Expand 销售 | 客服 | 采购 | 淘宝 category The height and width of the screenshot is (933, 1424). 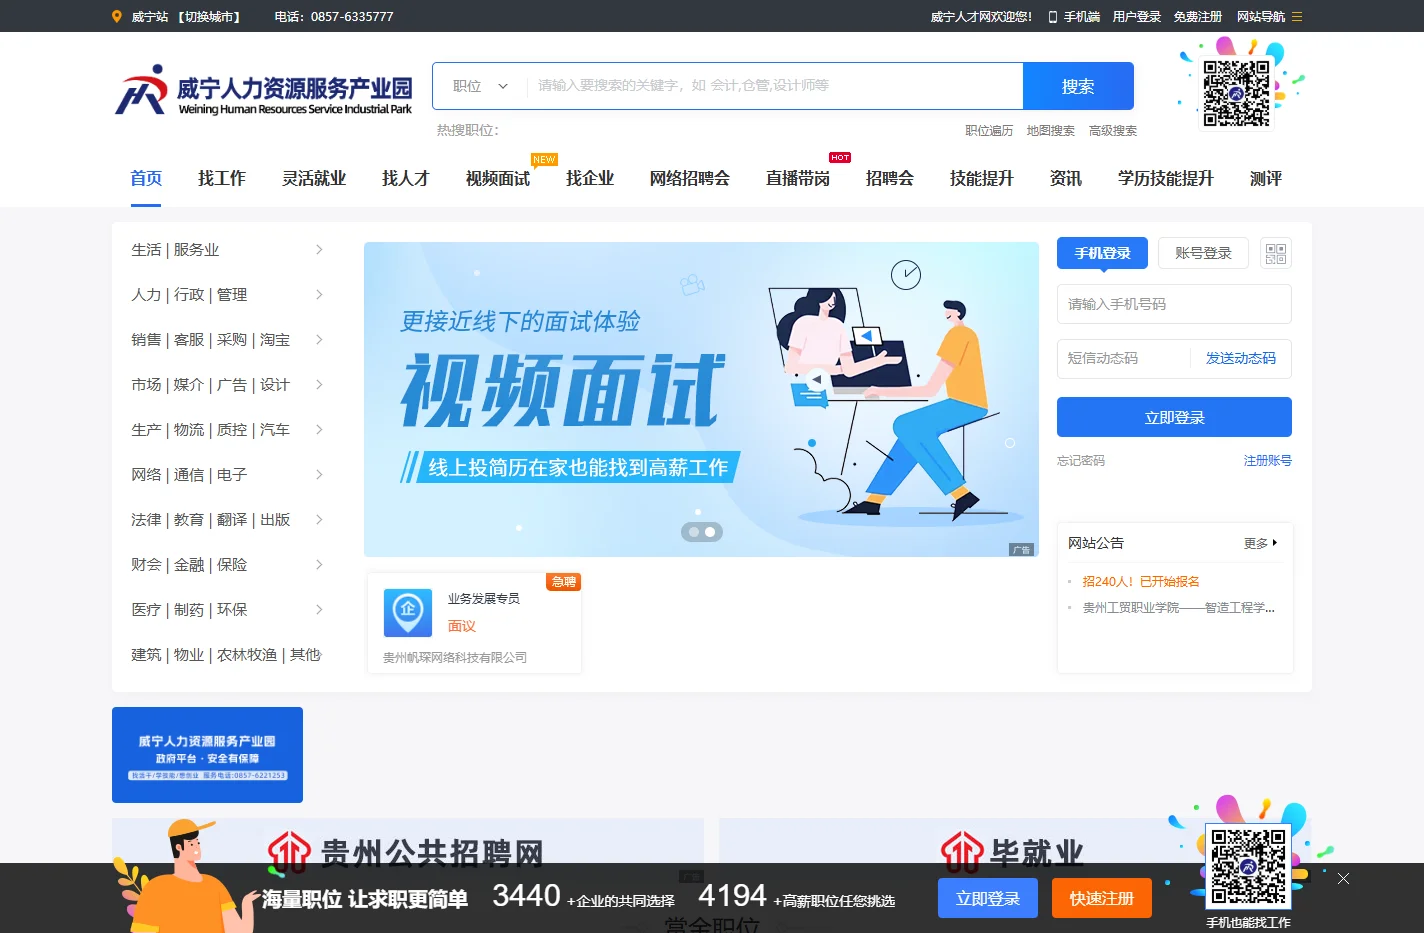point(227,339)
